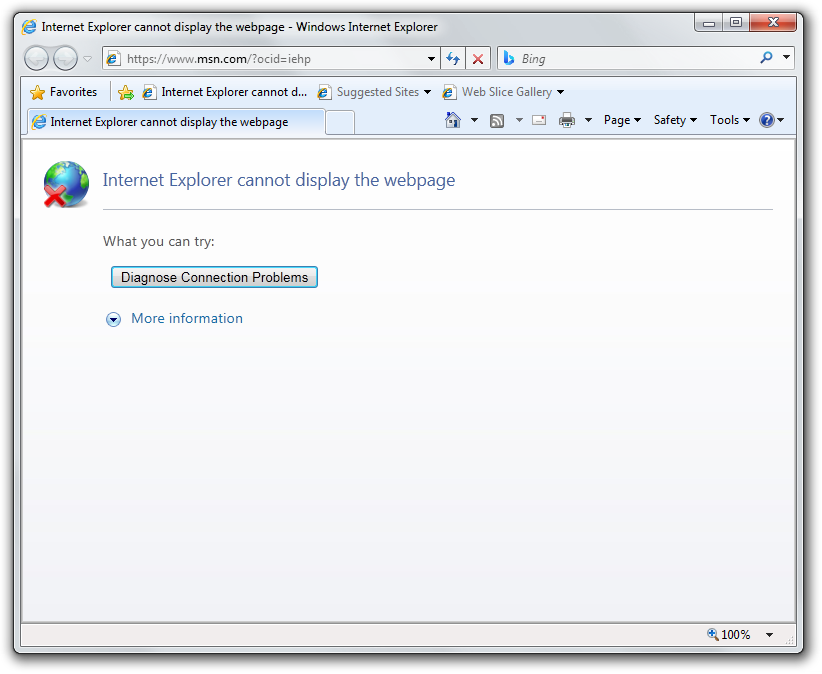Click Diagnose Connection Problems button
The height and width of the screenshot is (674, 822).
[214, 277]
